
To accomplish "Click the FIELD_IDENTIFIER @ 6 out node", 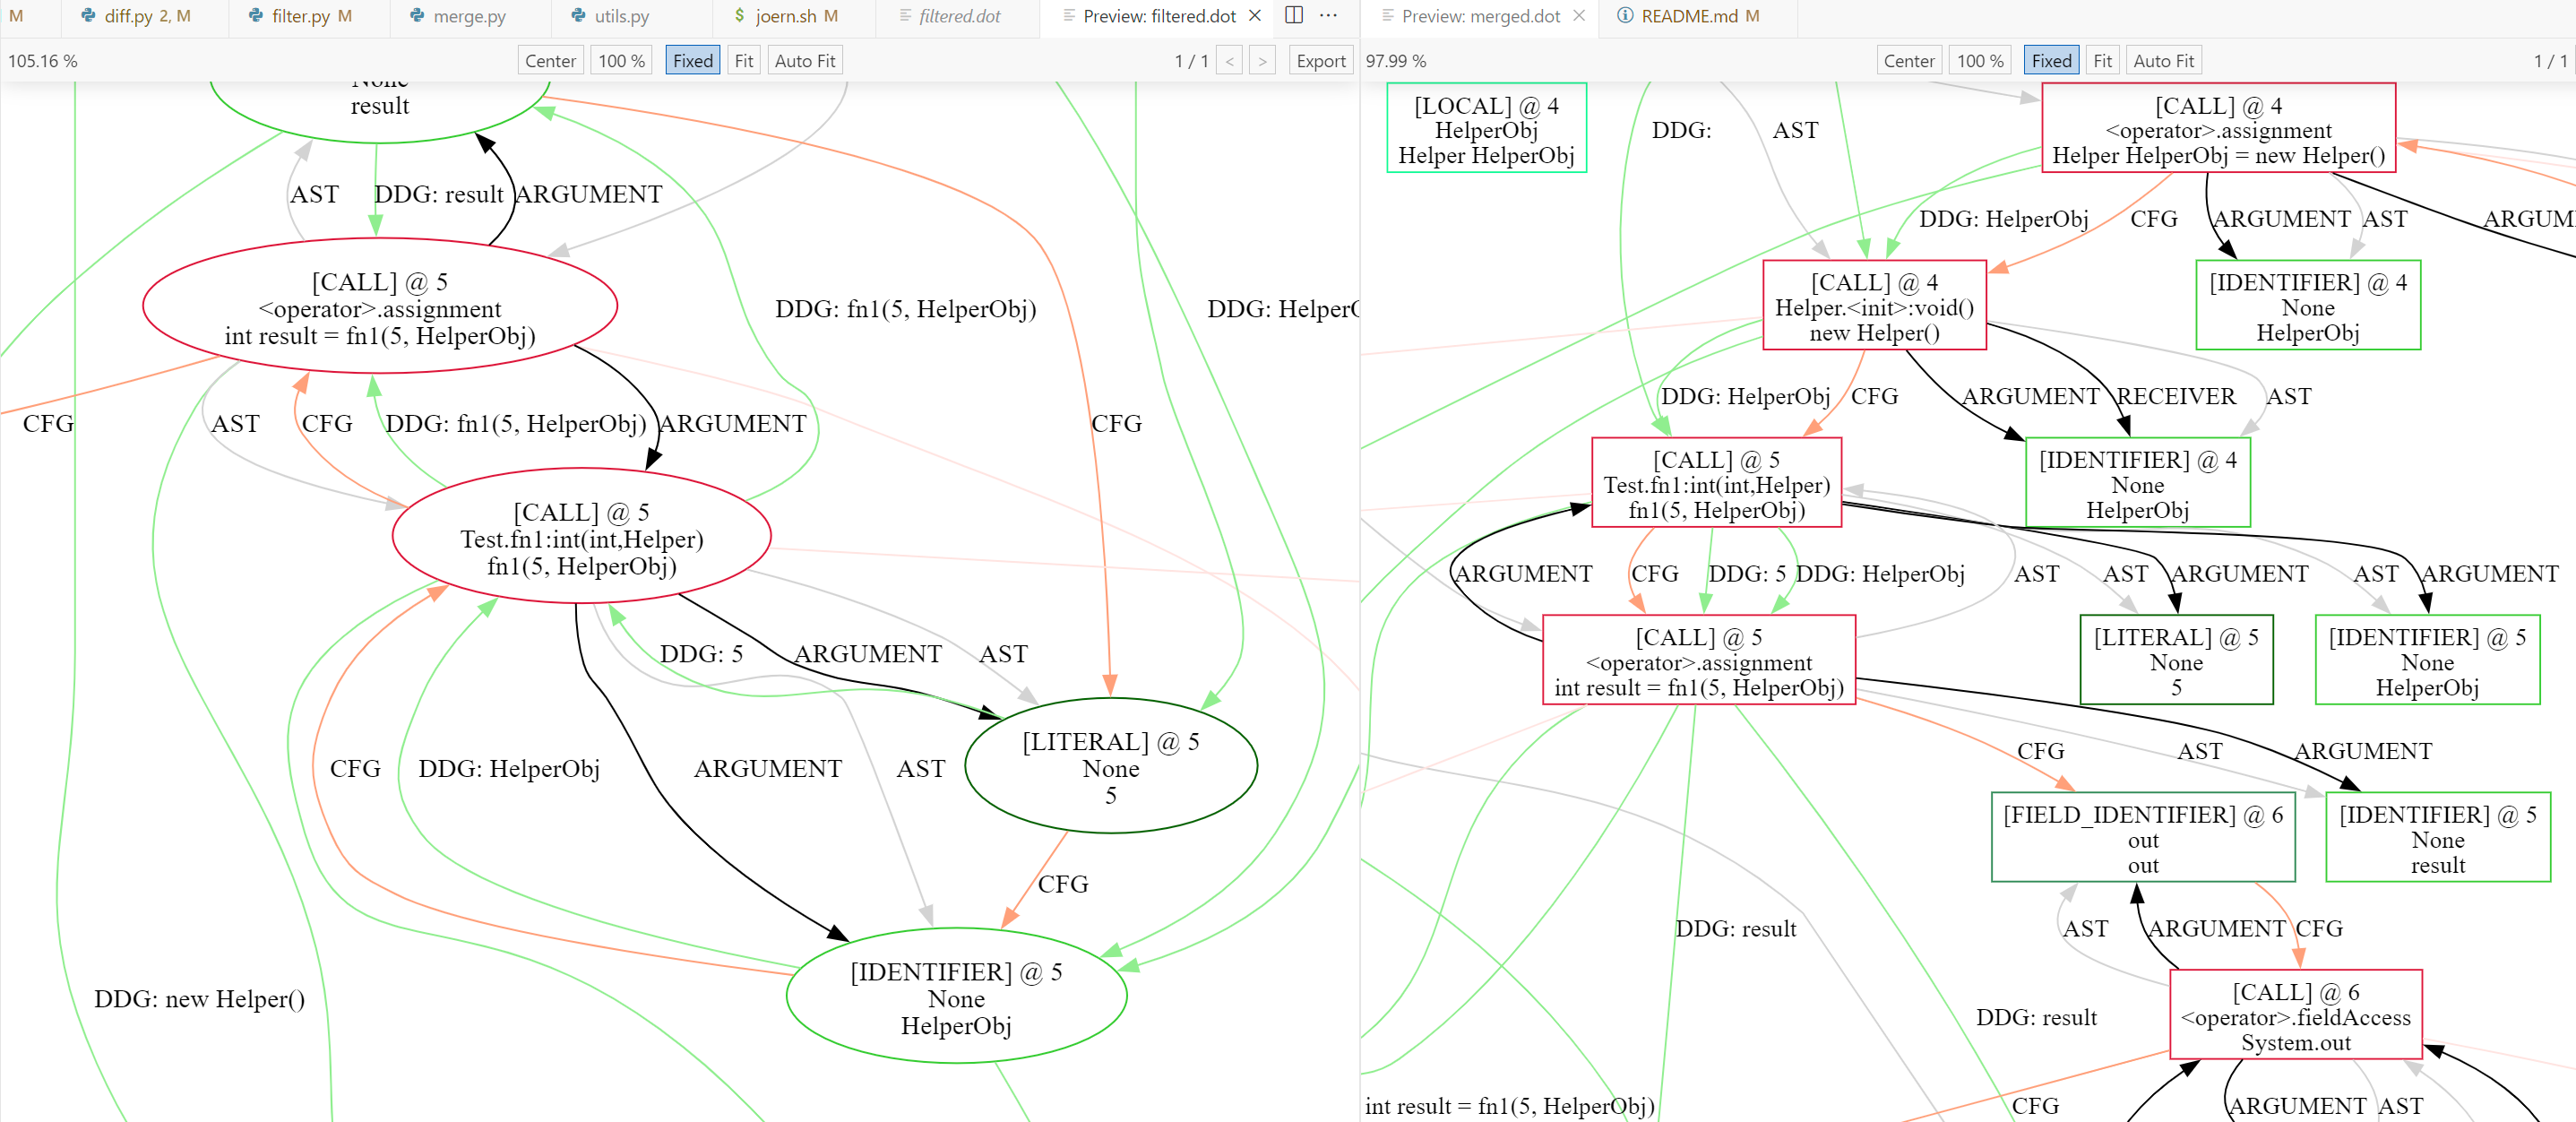I will click(2142, 838).
